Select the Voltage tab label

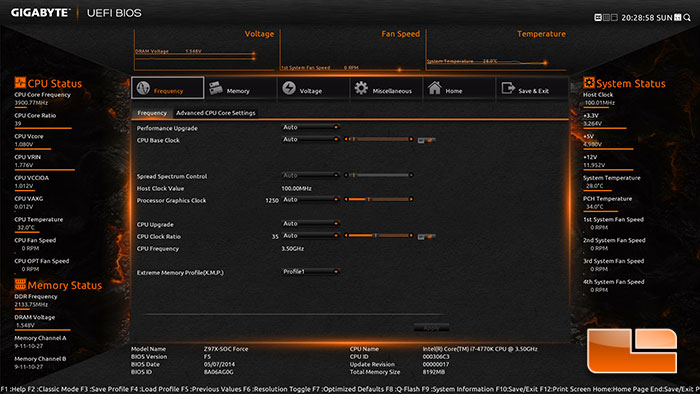(x=311, y=91)
